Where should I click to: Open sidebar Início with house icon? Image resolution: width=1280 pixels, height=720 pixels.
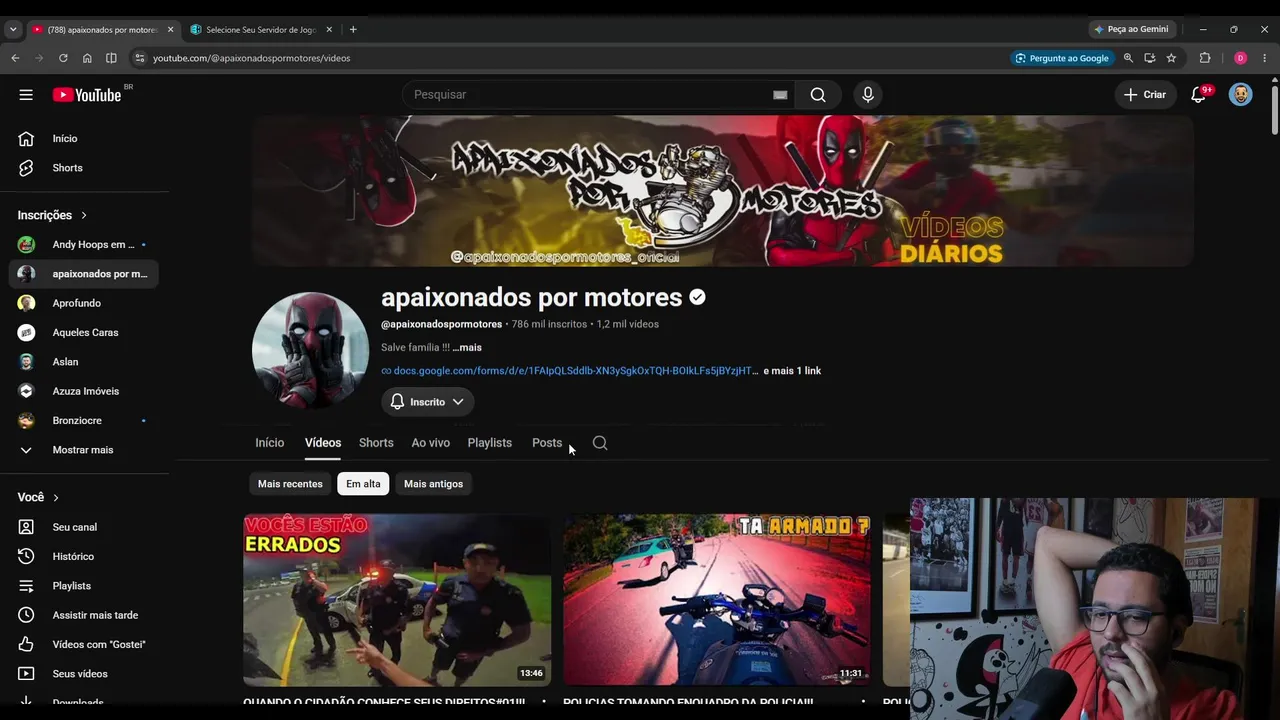coord(84,139)
